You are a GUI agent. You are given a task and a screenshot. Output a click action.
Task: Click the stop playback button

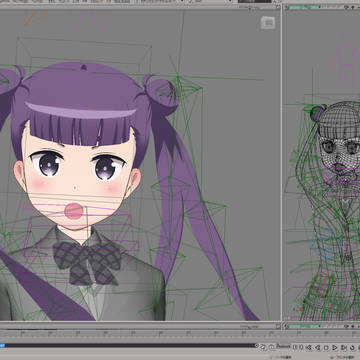tap(326, 347)
